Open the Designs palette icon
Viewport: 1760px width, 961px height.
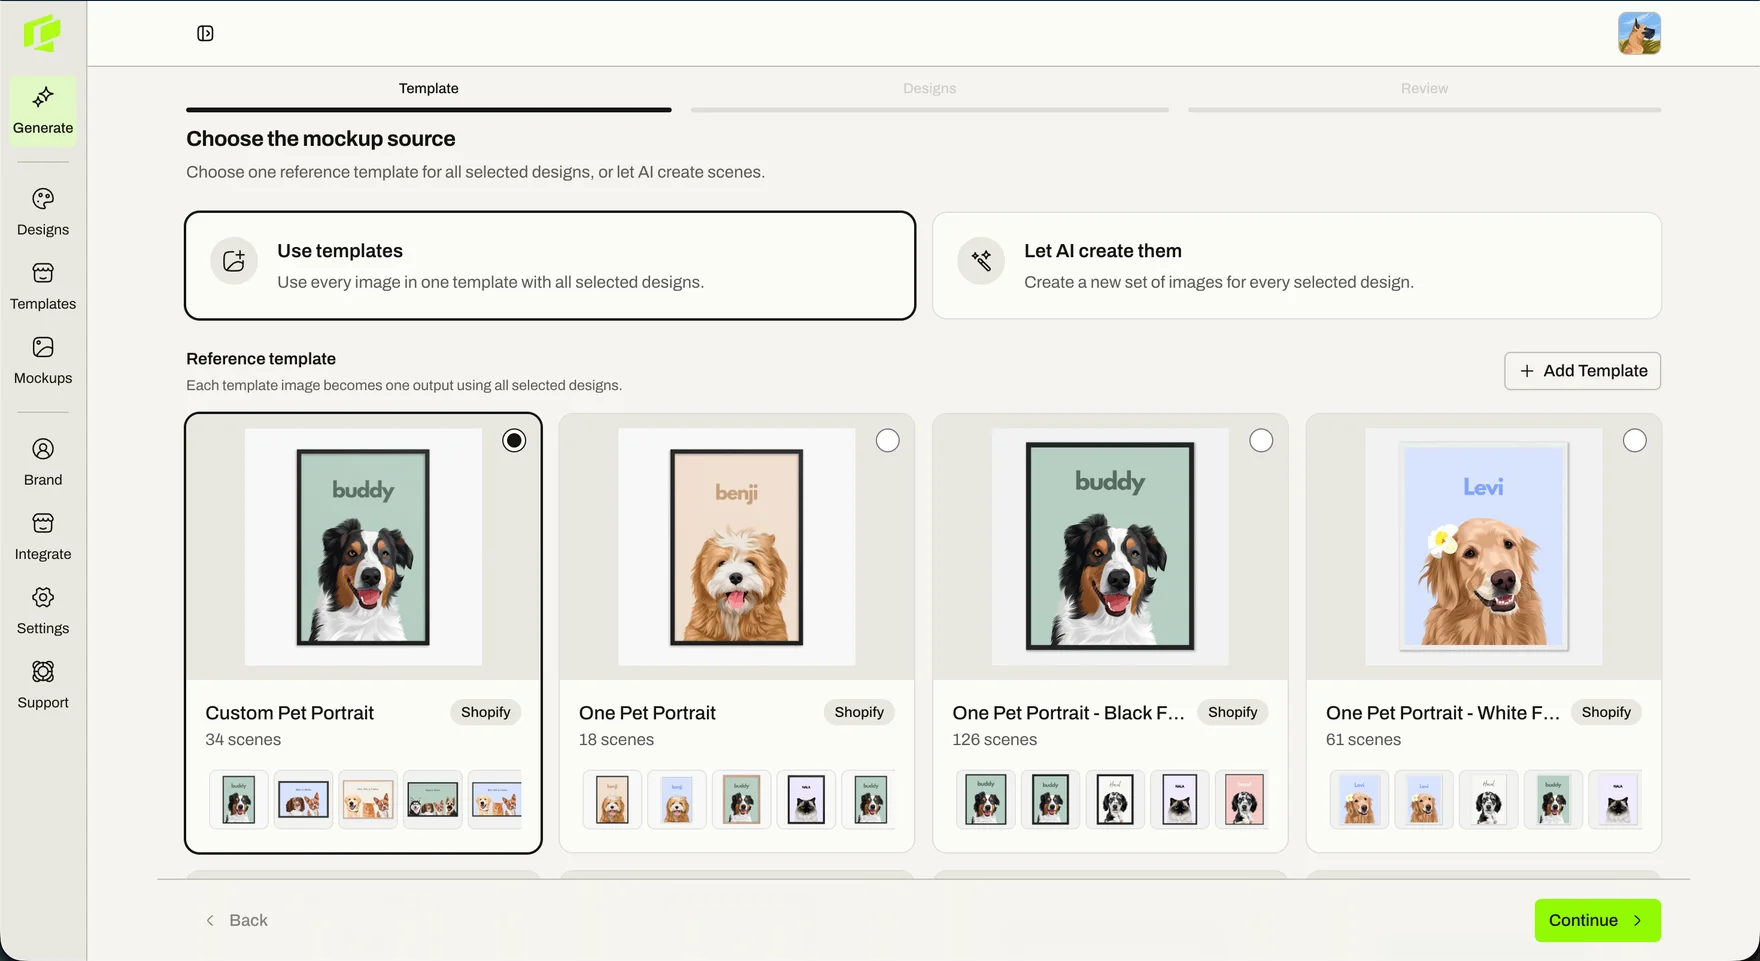tap(43, 199)
